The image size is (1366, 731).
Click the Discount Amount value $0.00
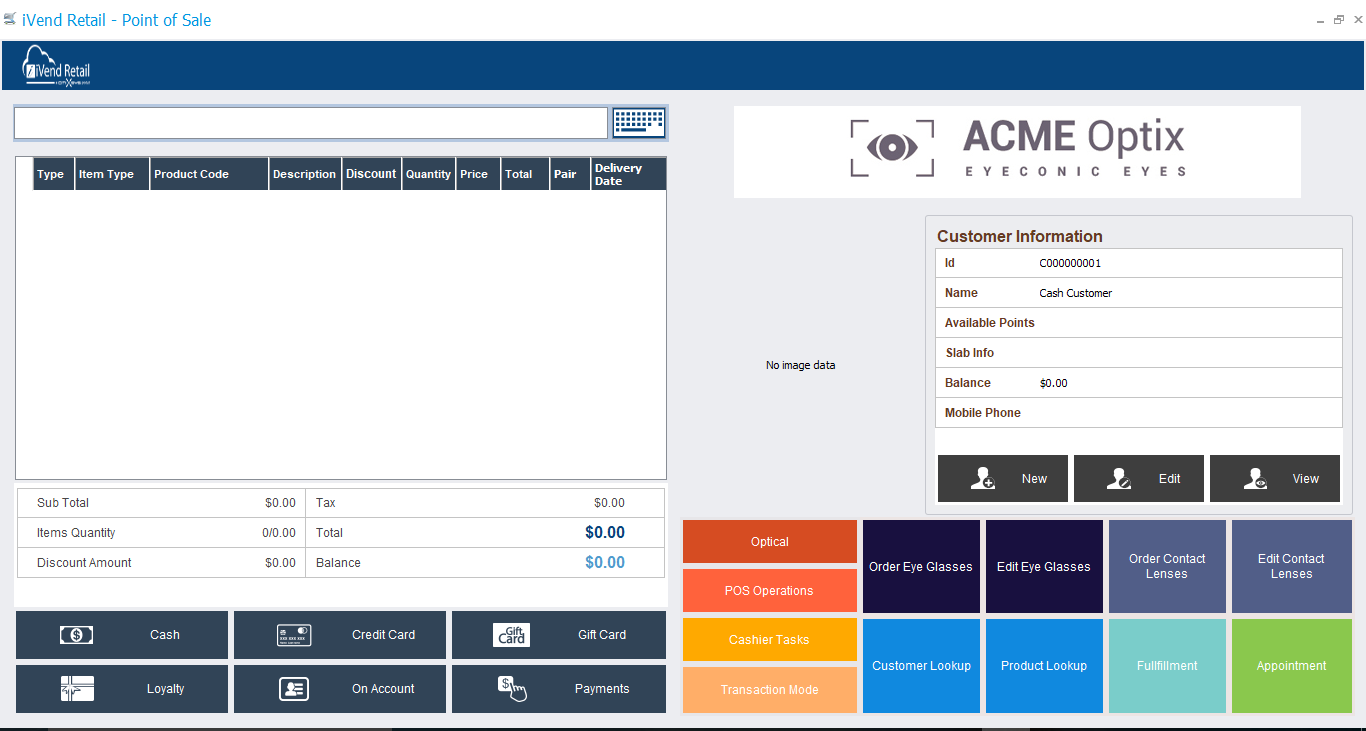coord(280,563)
